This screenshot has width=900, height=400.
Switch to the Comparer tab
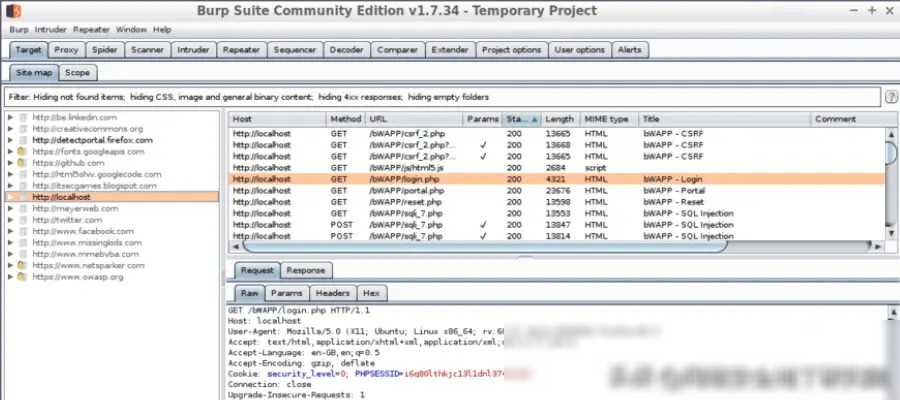pyautogui.click(x=397, y=50)
